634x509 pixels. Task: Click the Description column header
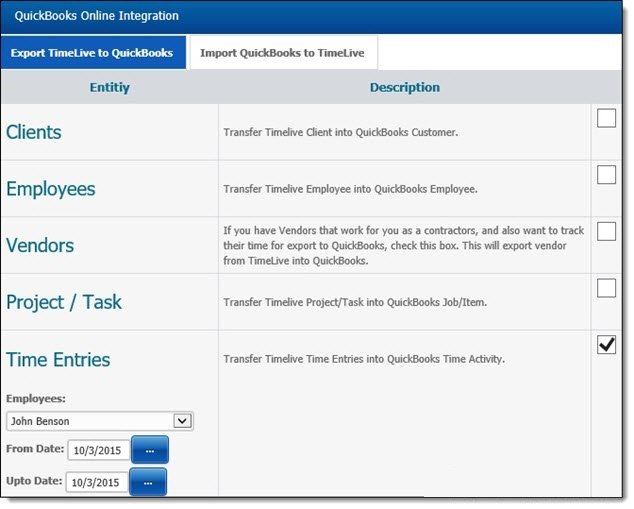tap(405, 87)
